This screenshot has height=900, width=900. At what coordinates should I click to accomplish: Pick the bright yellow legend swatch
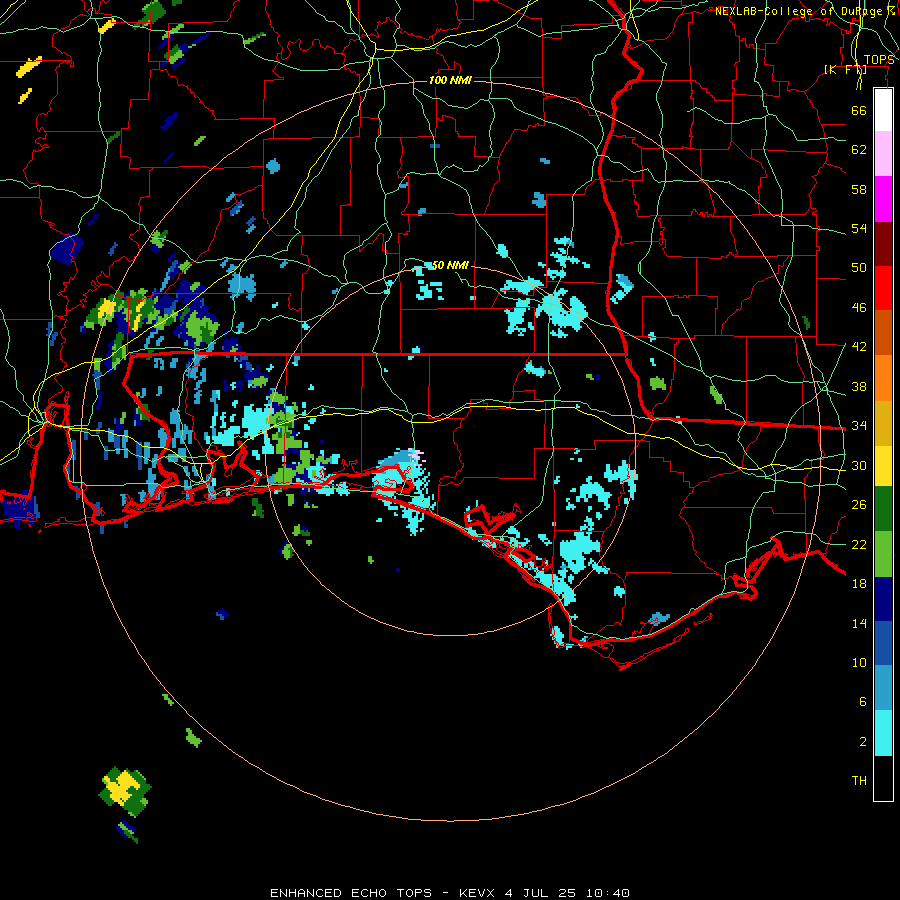883,466
